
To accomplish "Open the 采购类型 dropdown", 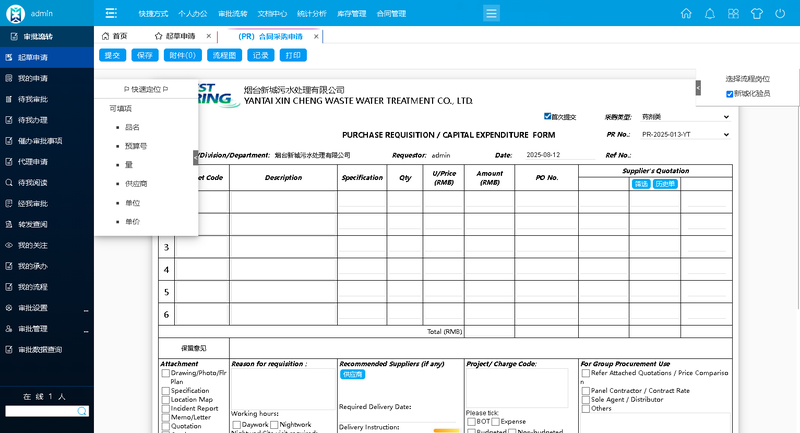I will coord(685,117).
